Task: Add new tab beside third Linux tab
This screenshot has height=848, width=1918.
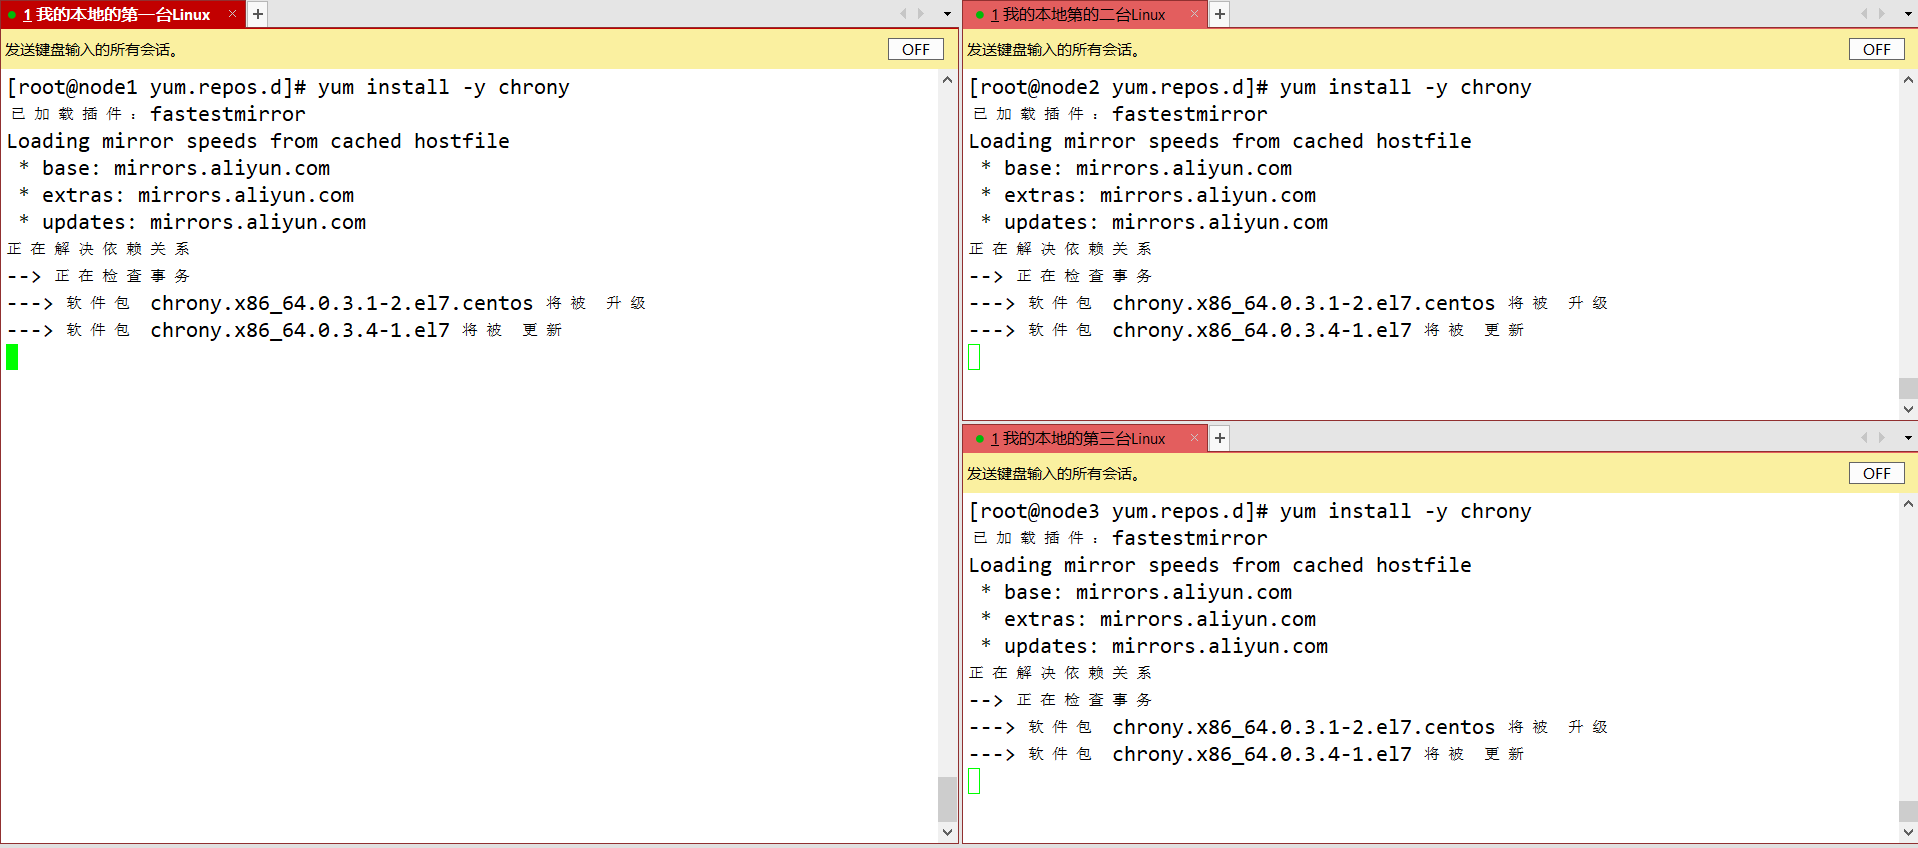Action: click(1219, 438)
